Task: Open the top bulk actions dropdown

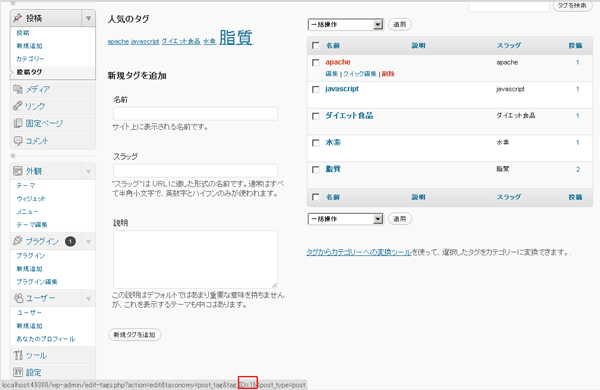Action: [x=345, y=24]
